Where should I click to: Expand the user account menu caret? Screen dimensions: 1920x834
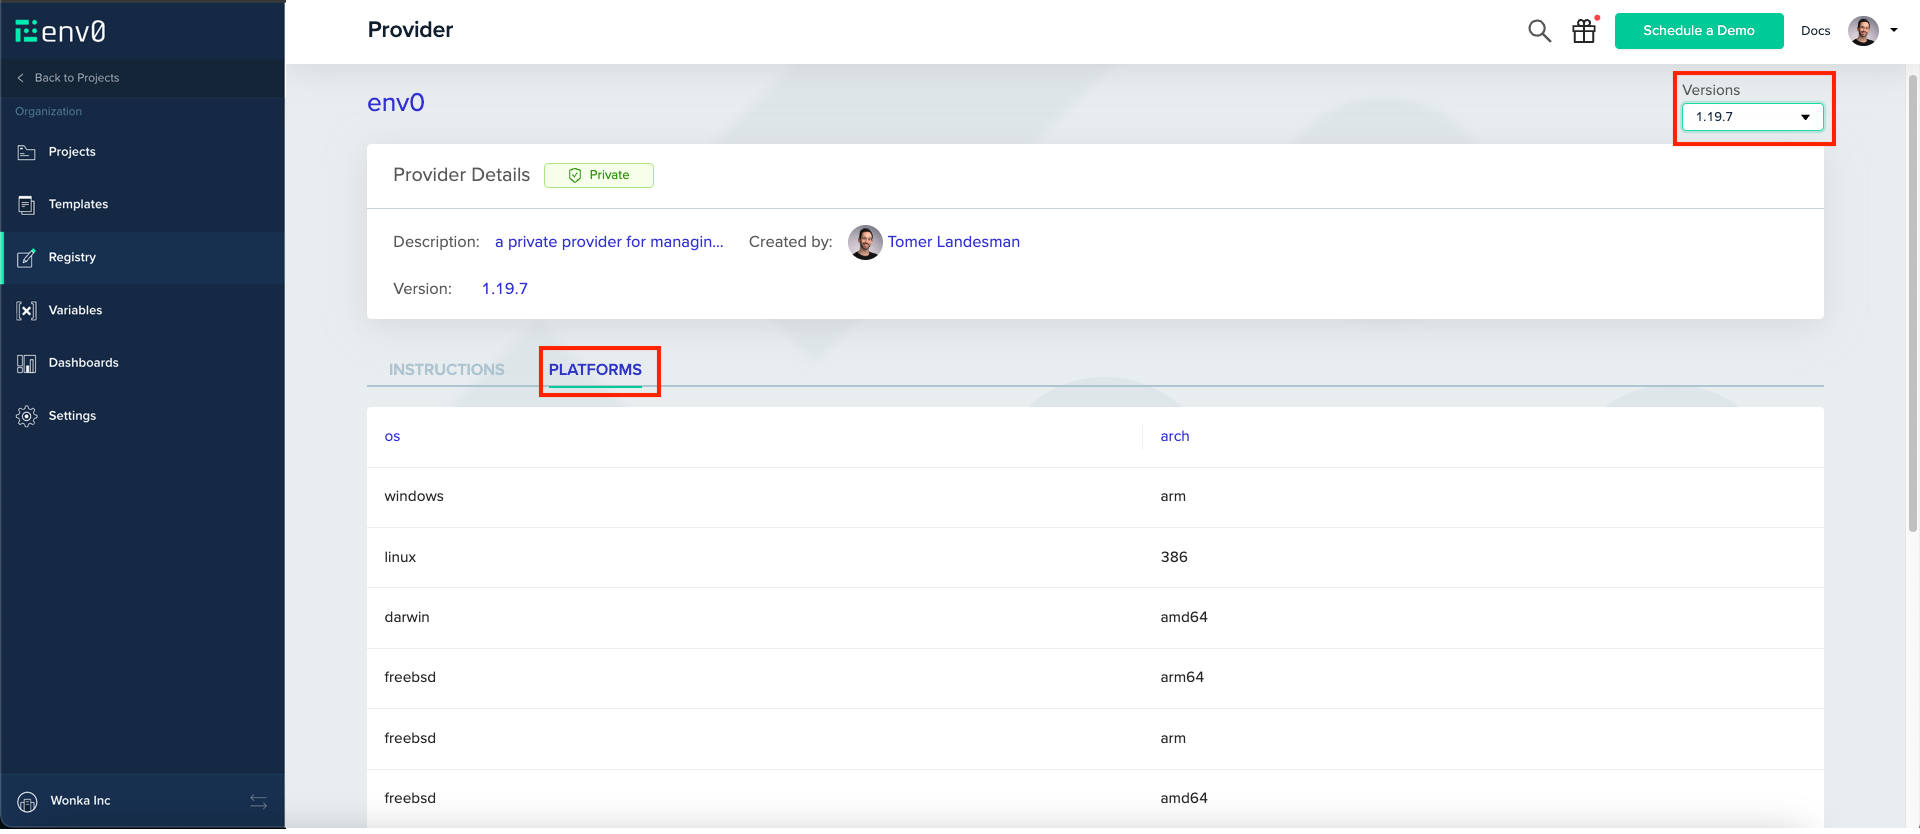[1894, 30]
